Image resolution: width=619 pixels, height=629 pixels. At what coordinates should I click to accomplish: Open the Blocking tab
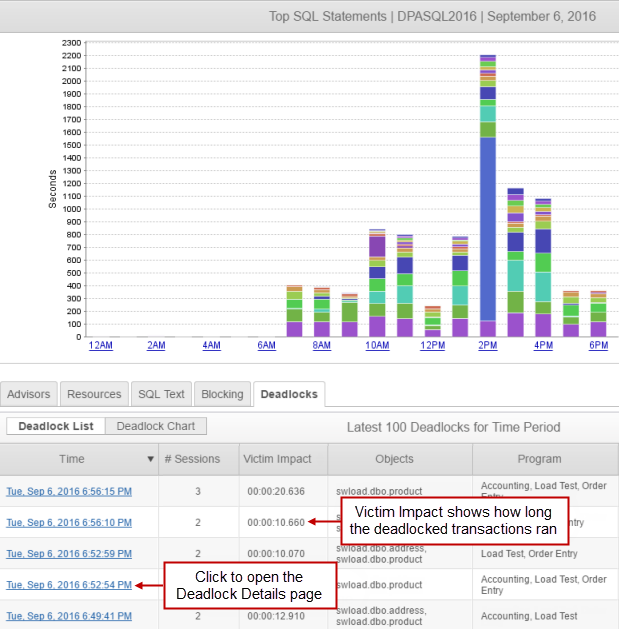222,394
